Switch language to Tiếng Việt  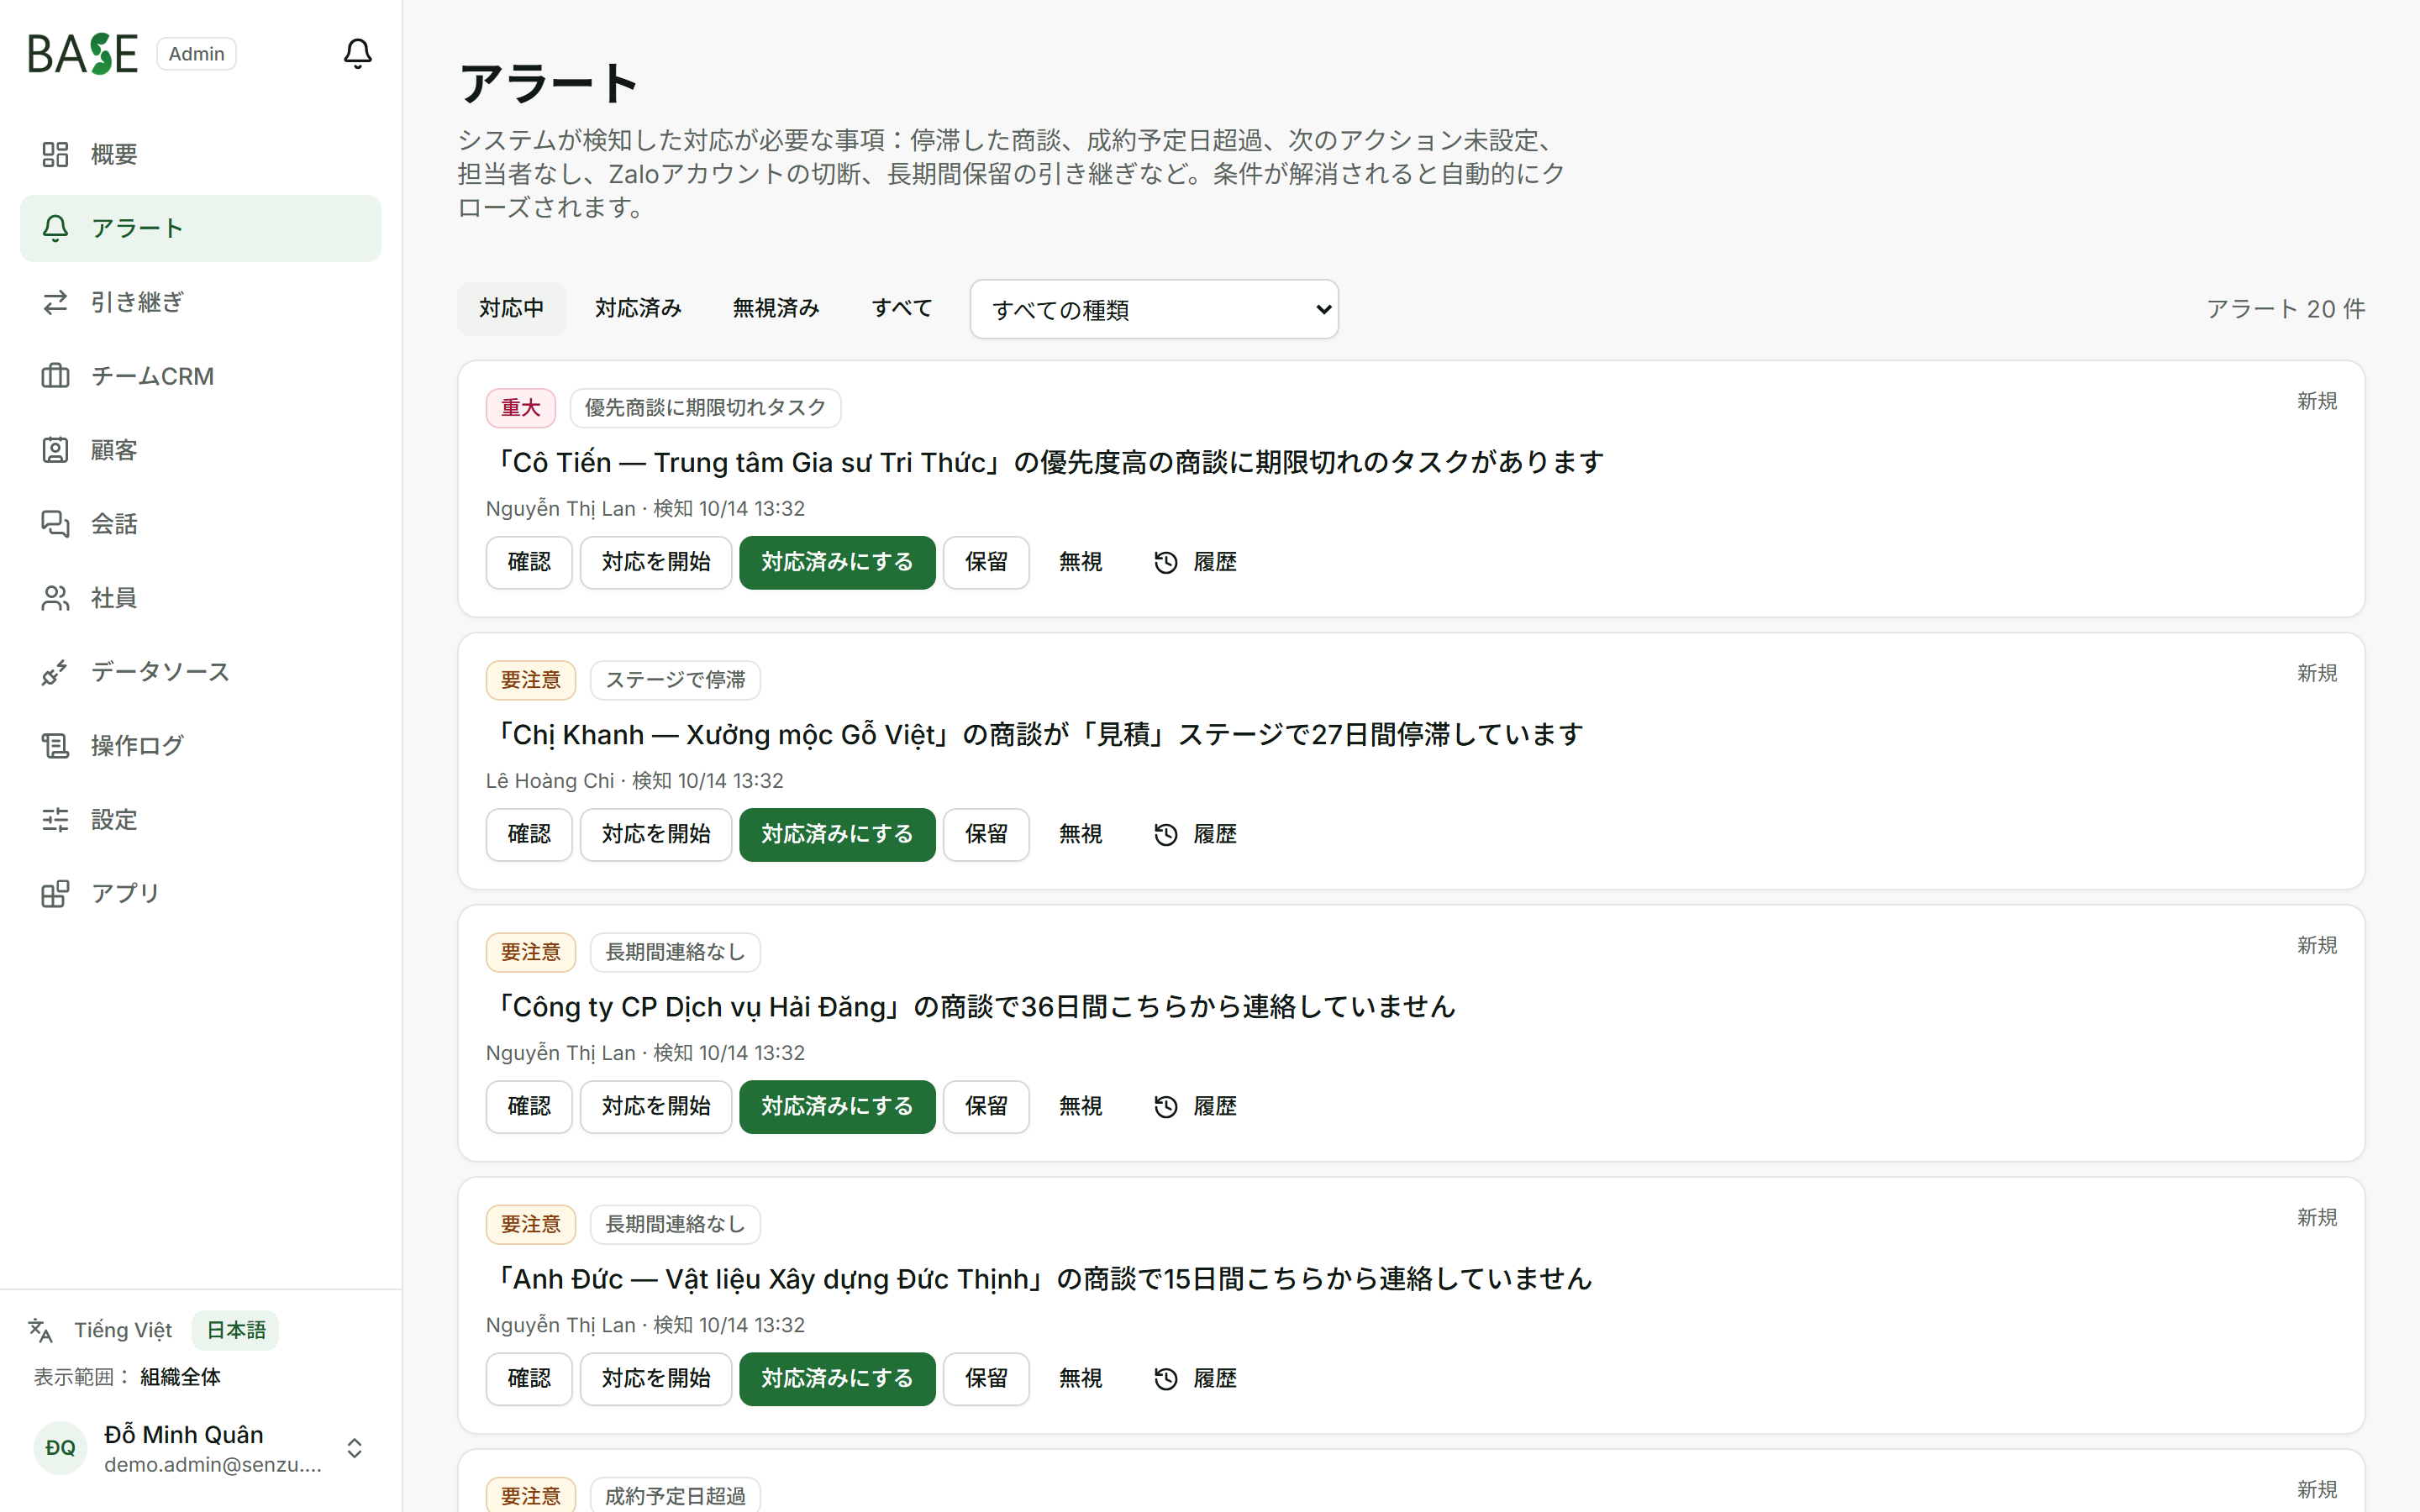123,1330
